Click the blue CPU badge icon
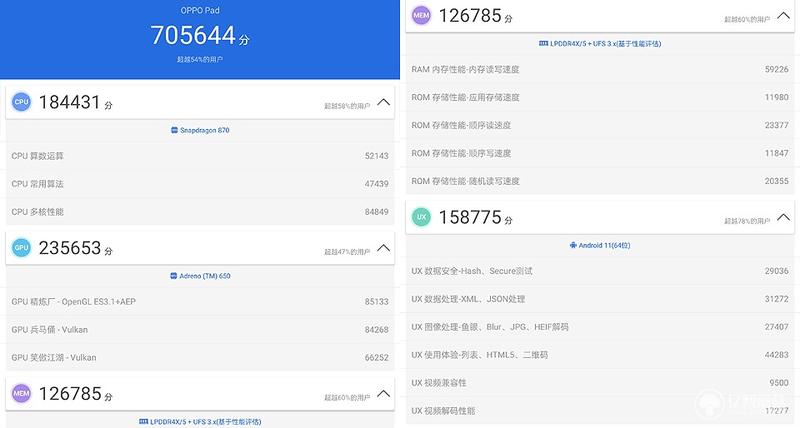 21,102
